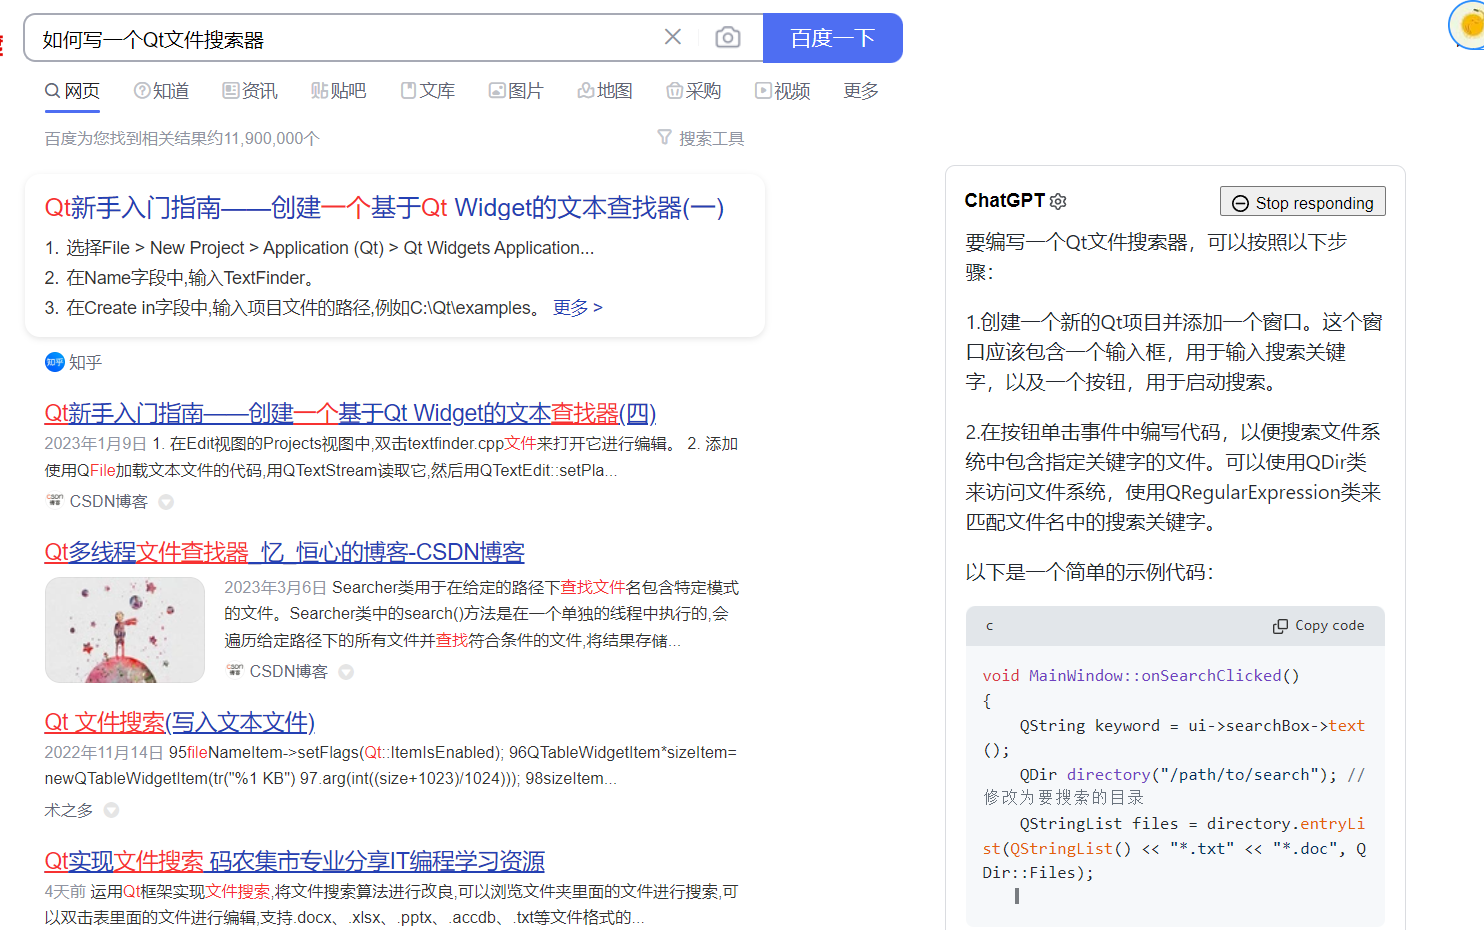
Task: Clear the search box text
Action: (673, 37)
